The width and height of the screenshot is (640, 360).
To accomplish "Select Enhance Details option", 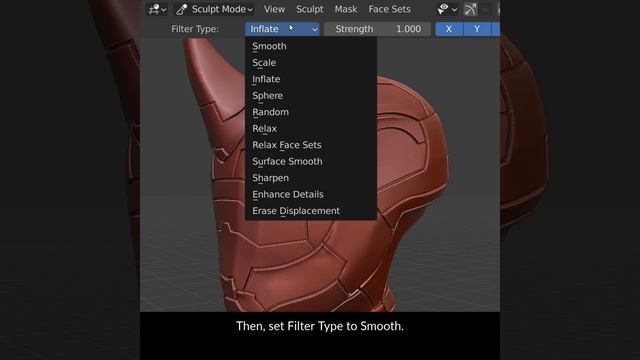I will pyautogui.click(x=310, y=194).
